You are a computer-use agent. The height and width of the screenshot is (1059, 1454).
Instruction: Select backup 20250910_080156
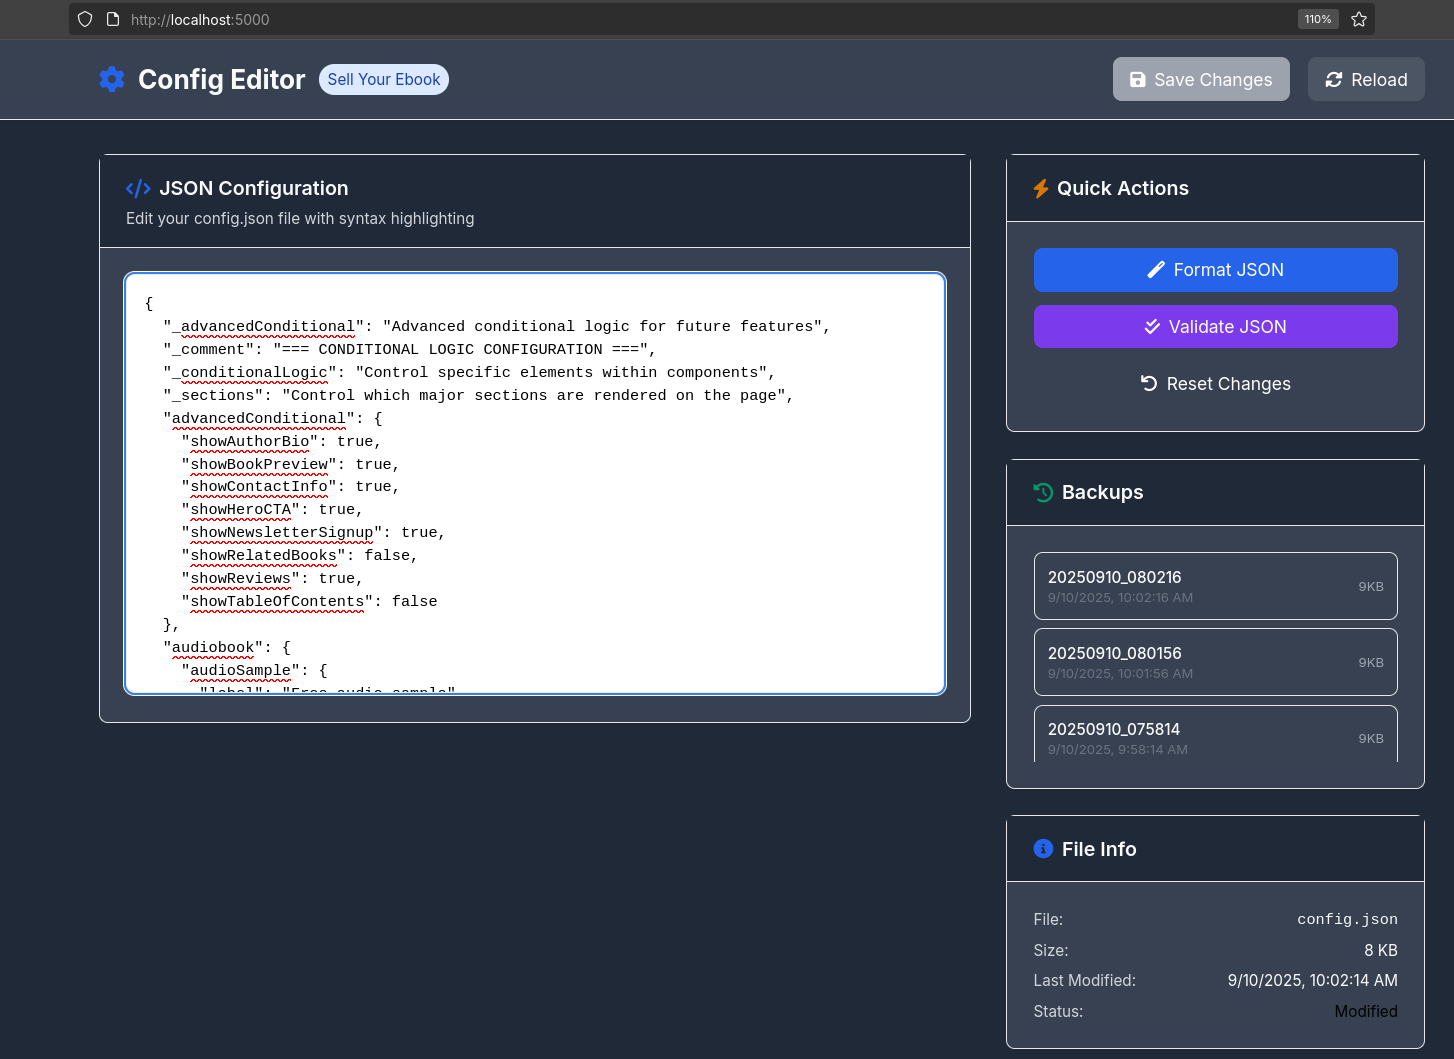(1216, 662)
